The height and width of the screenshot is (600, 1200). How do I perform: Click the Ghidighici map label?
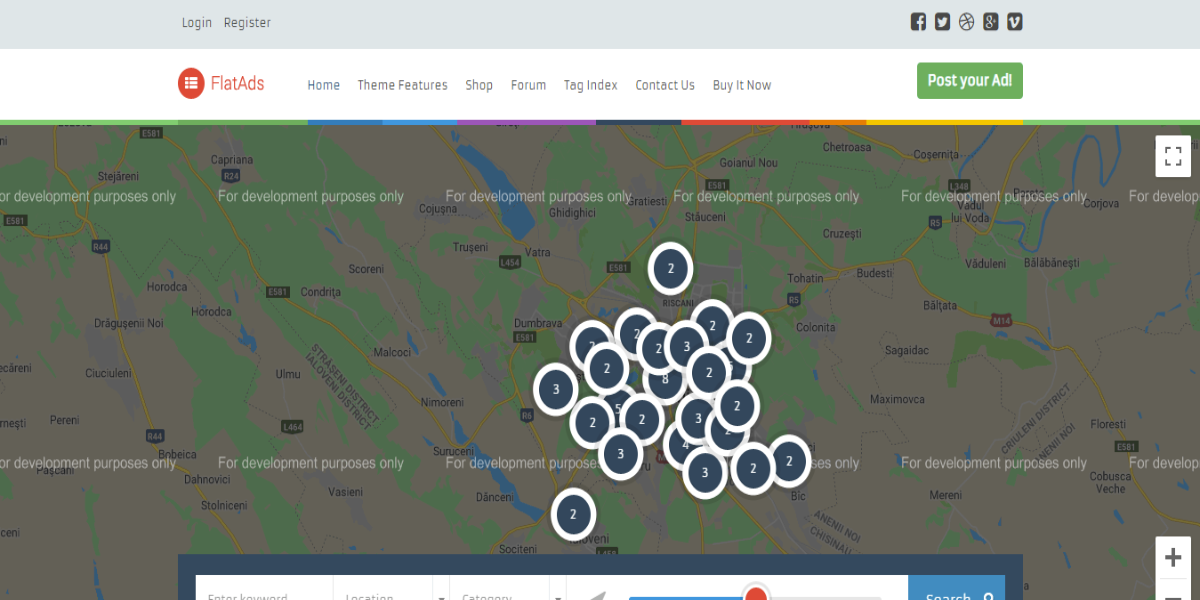[x=573, y=213]
